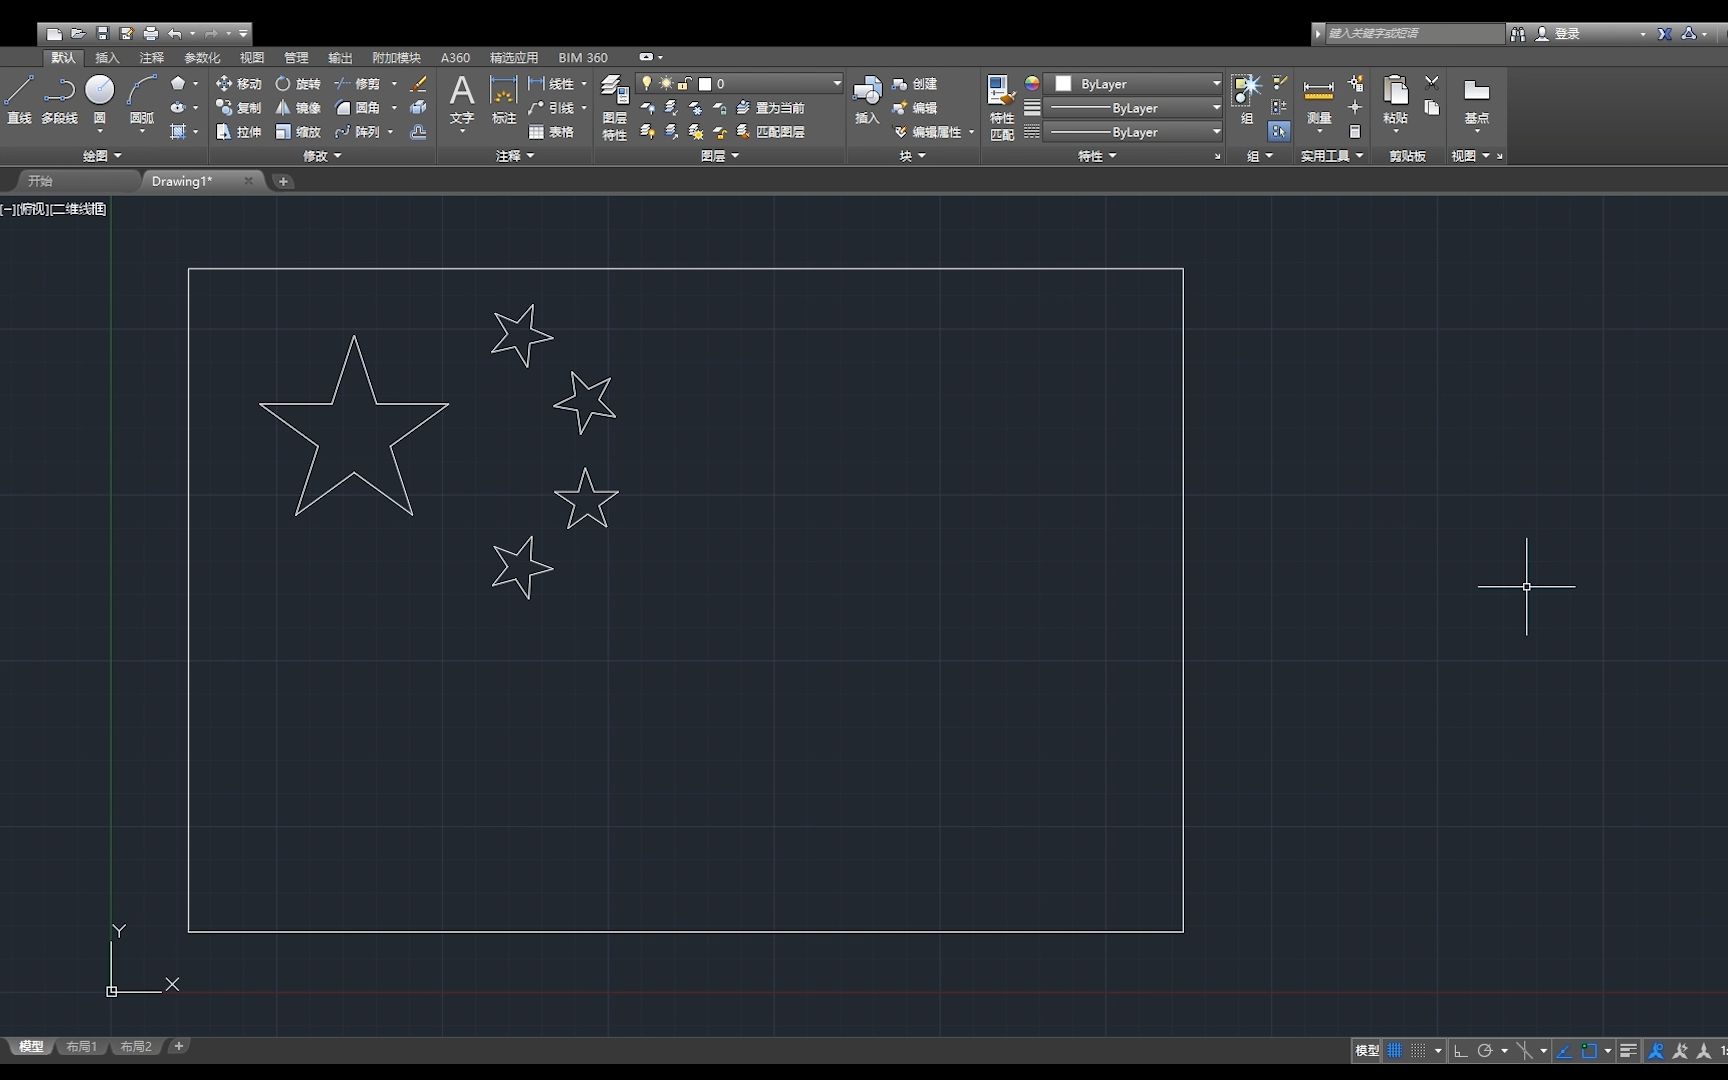The width and height of the screenshot is (1728, 1080).
Task: Click the Mirror (镜像) tool
Action: [x=298, y=108]
